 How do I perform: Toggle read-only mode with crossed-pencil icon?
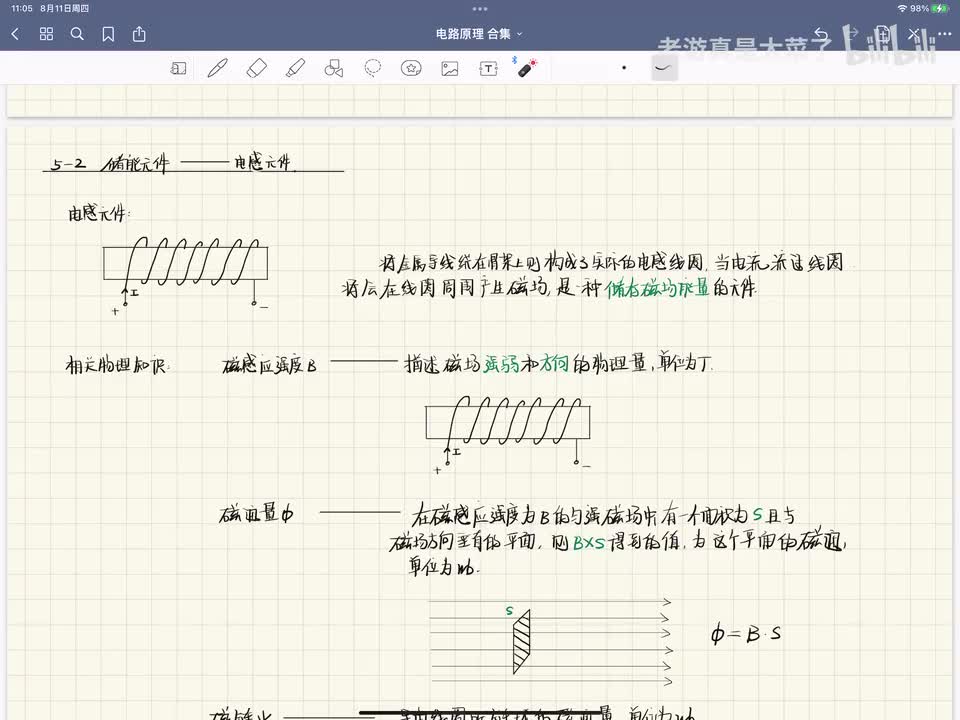913,34
